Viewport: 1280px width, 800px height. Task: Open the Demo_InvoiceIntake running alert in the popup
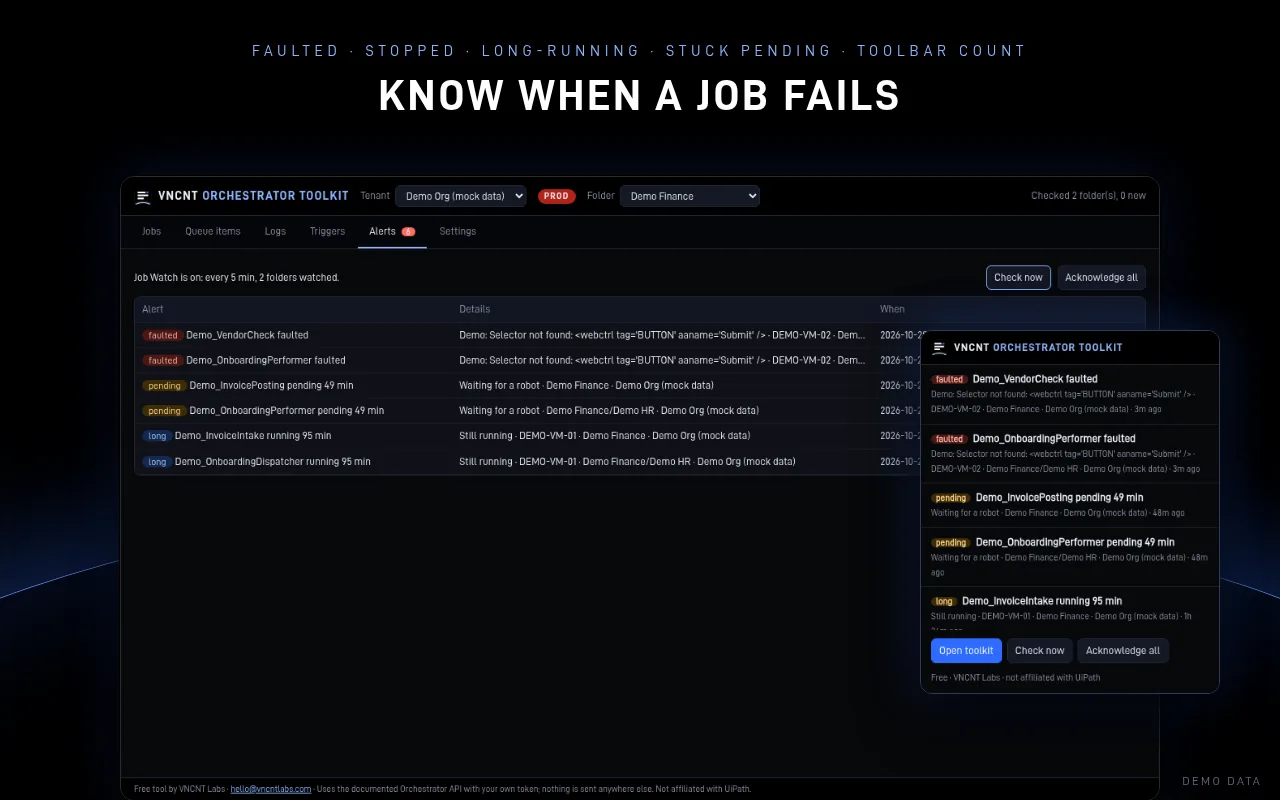pos(1070,609)
